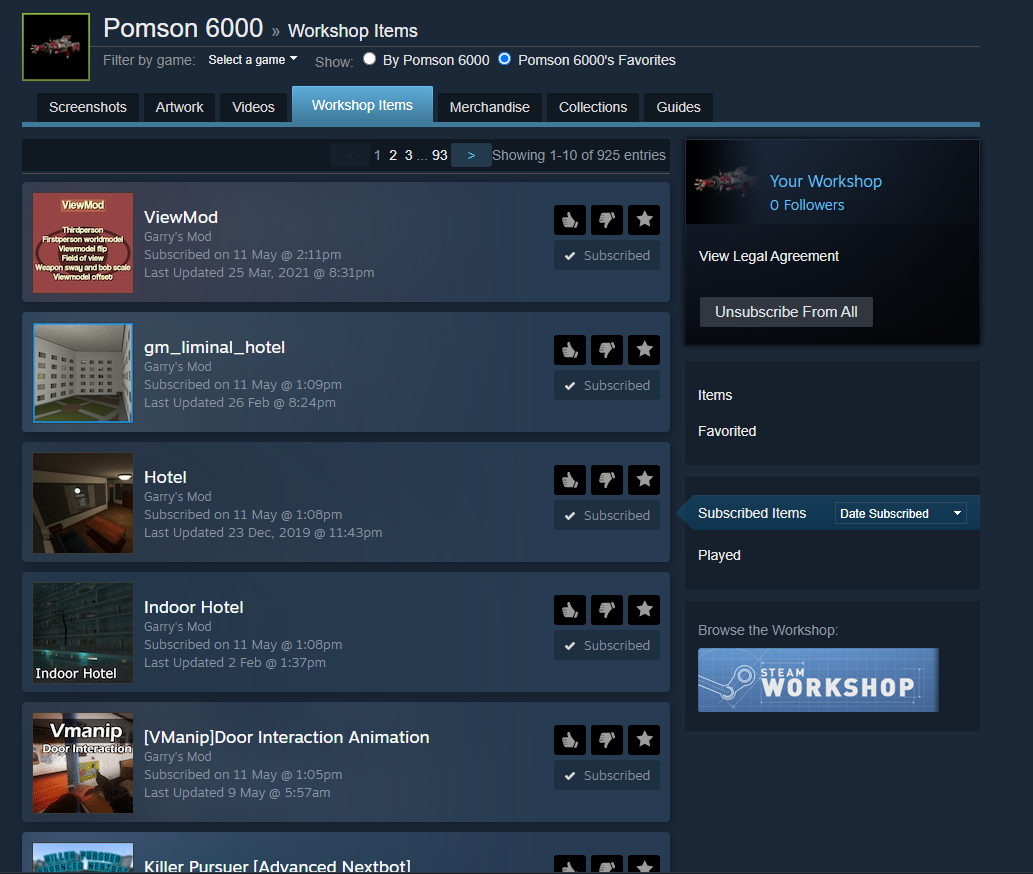Open the Pomson 6000 profile title link
This screenshot has height=874, width=1033.
[183, 28]
